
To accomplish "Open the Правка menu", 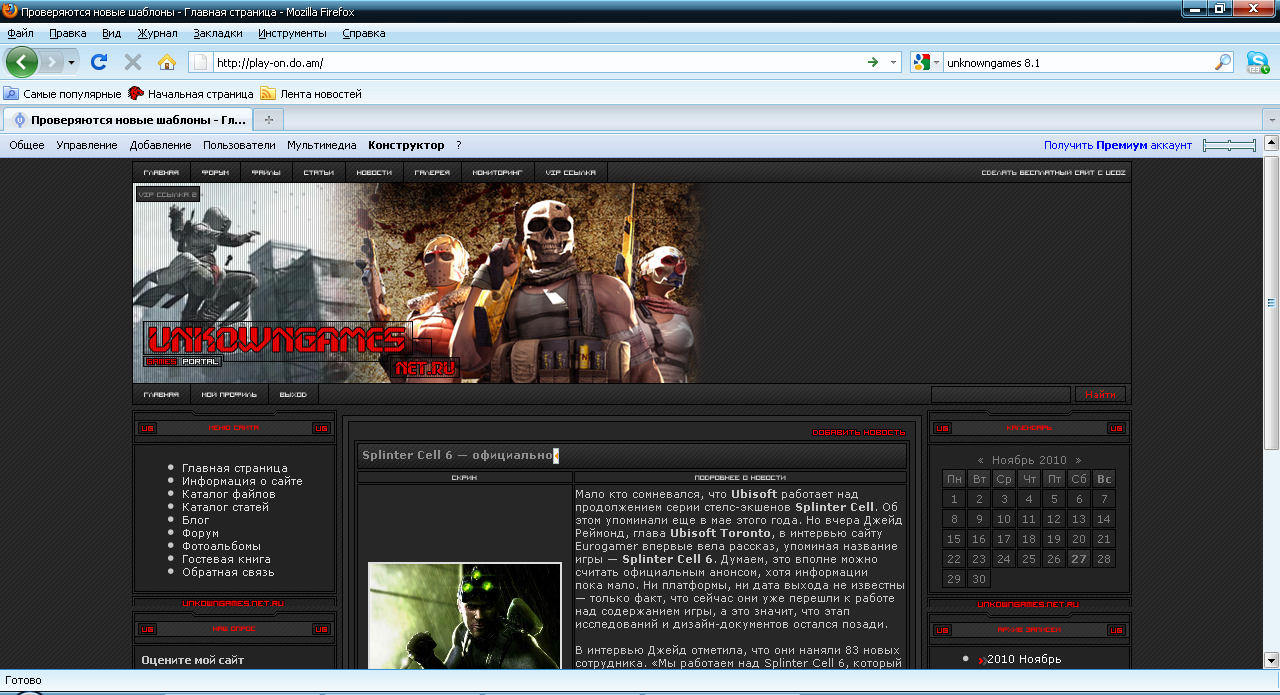I will coord(68,33).
